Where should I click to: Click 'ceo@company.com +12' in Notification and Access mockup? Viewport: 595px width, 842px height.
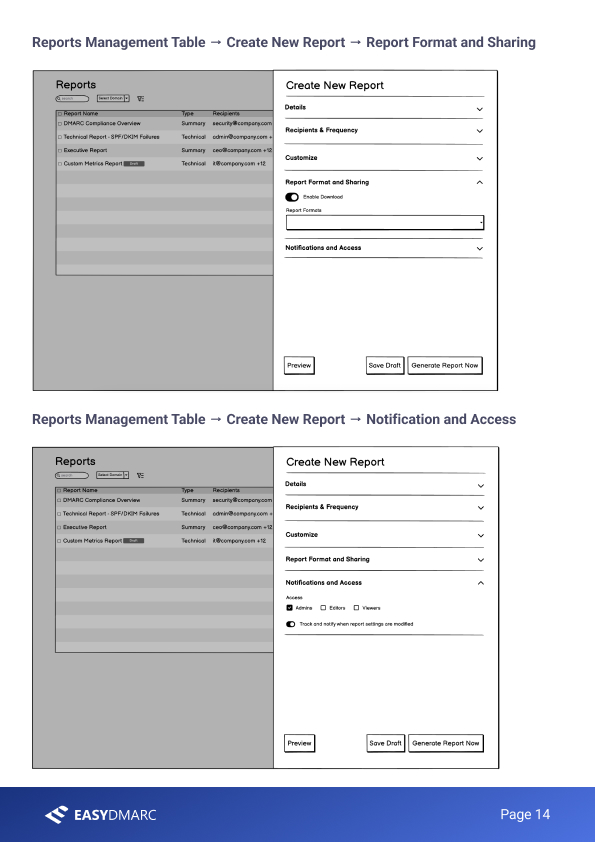click(242, 527)
